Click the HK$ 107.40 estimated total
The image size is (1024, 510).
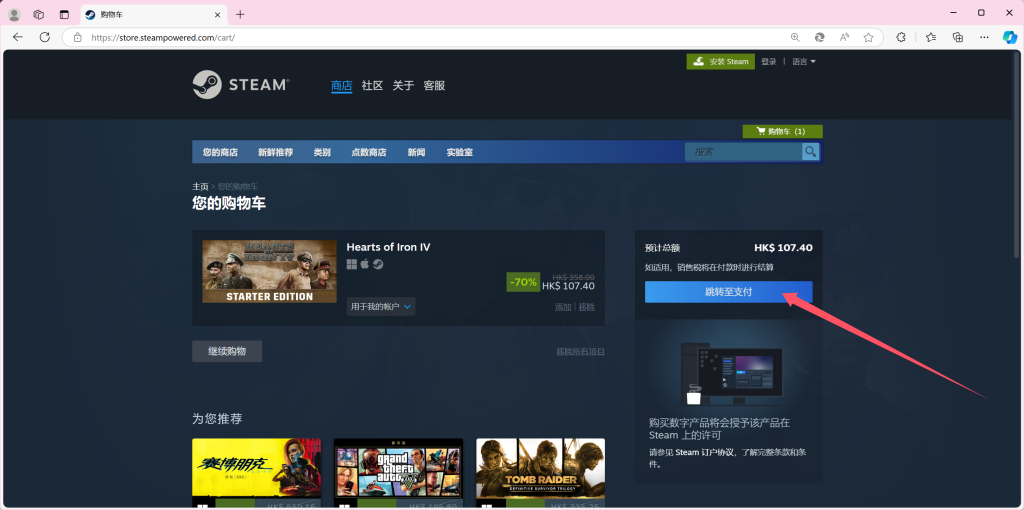tap(783, 248)
